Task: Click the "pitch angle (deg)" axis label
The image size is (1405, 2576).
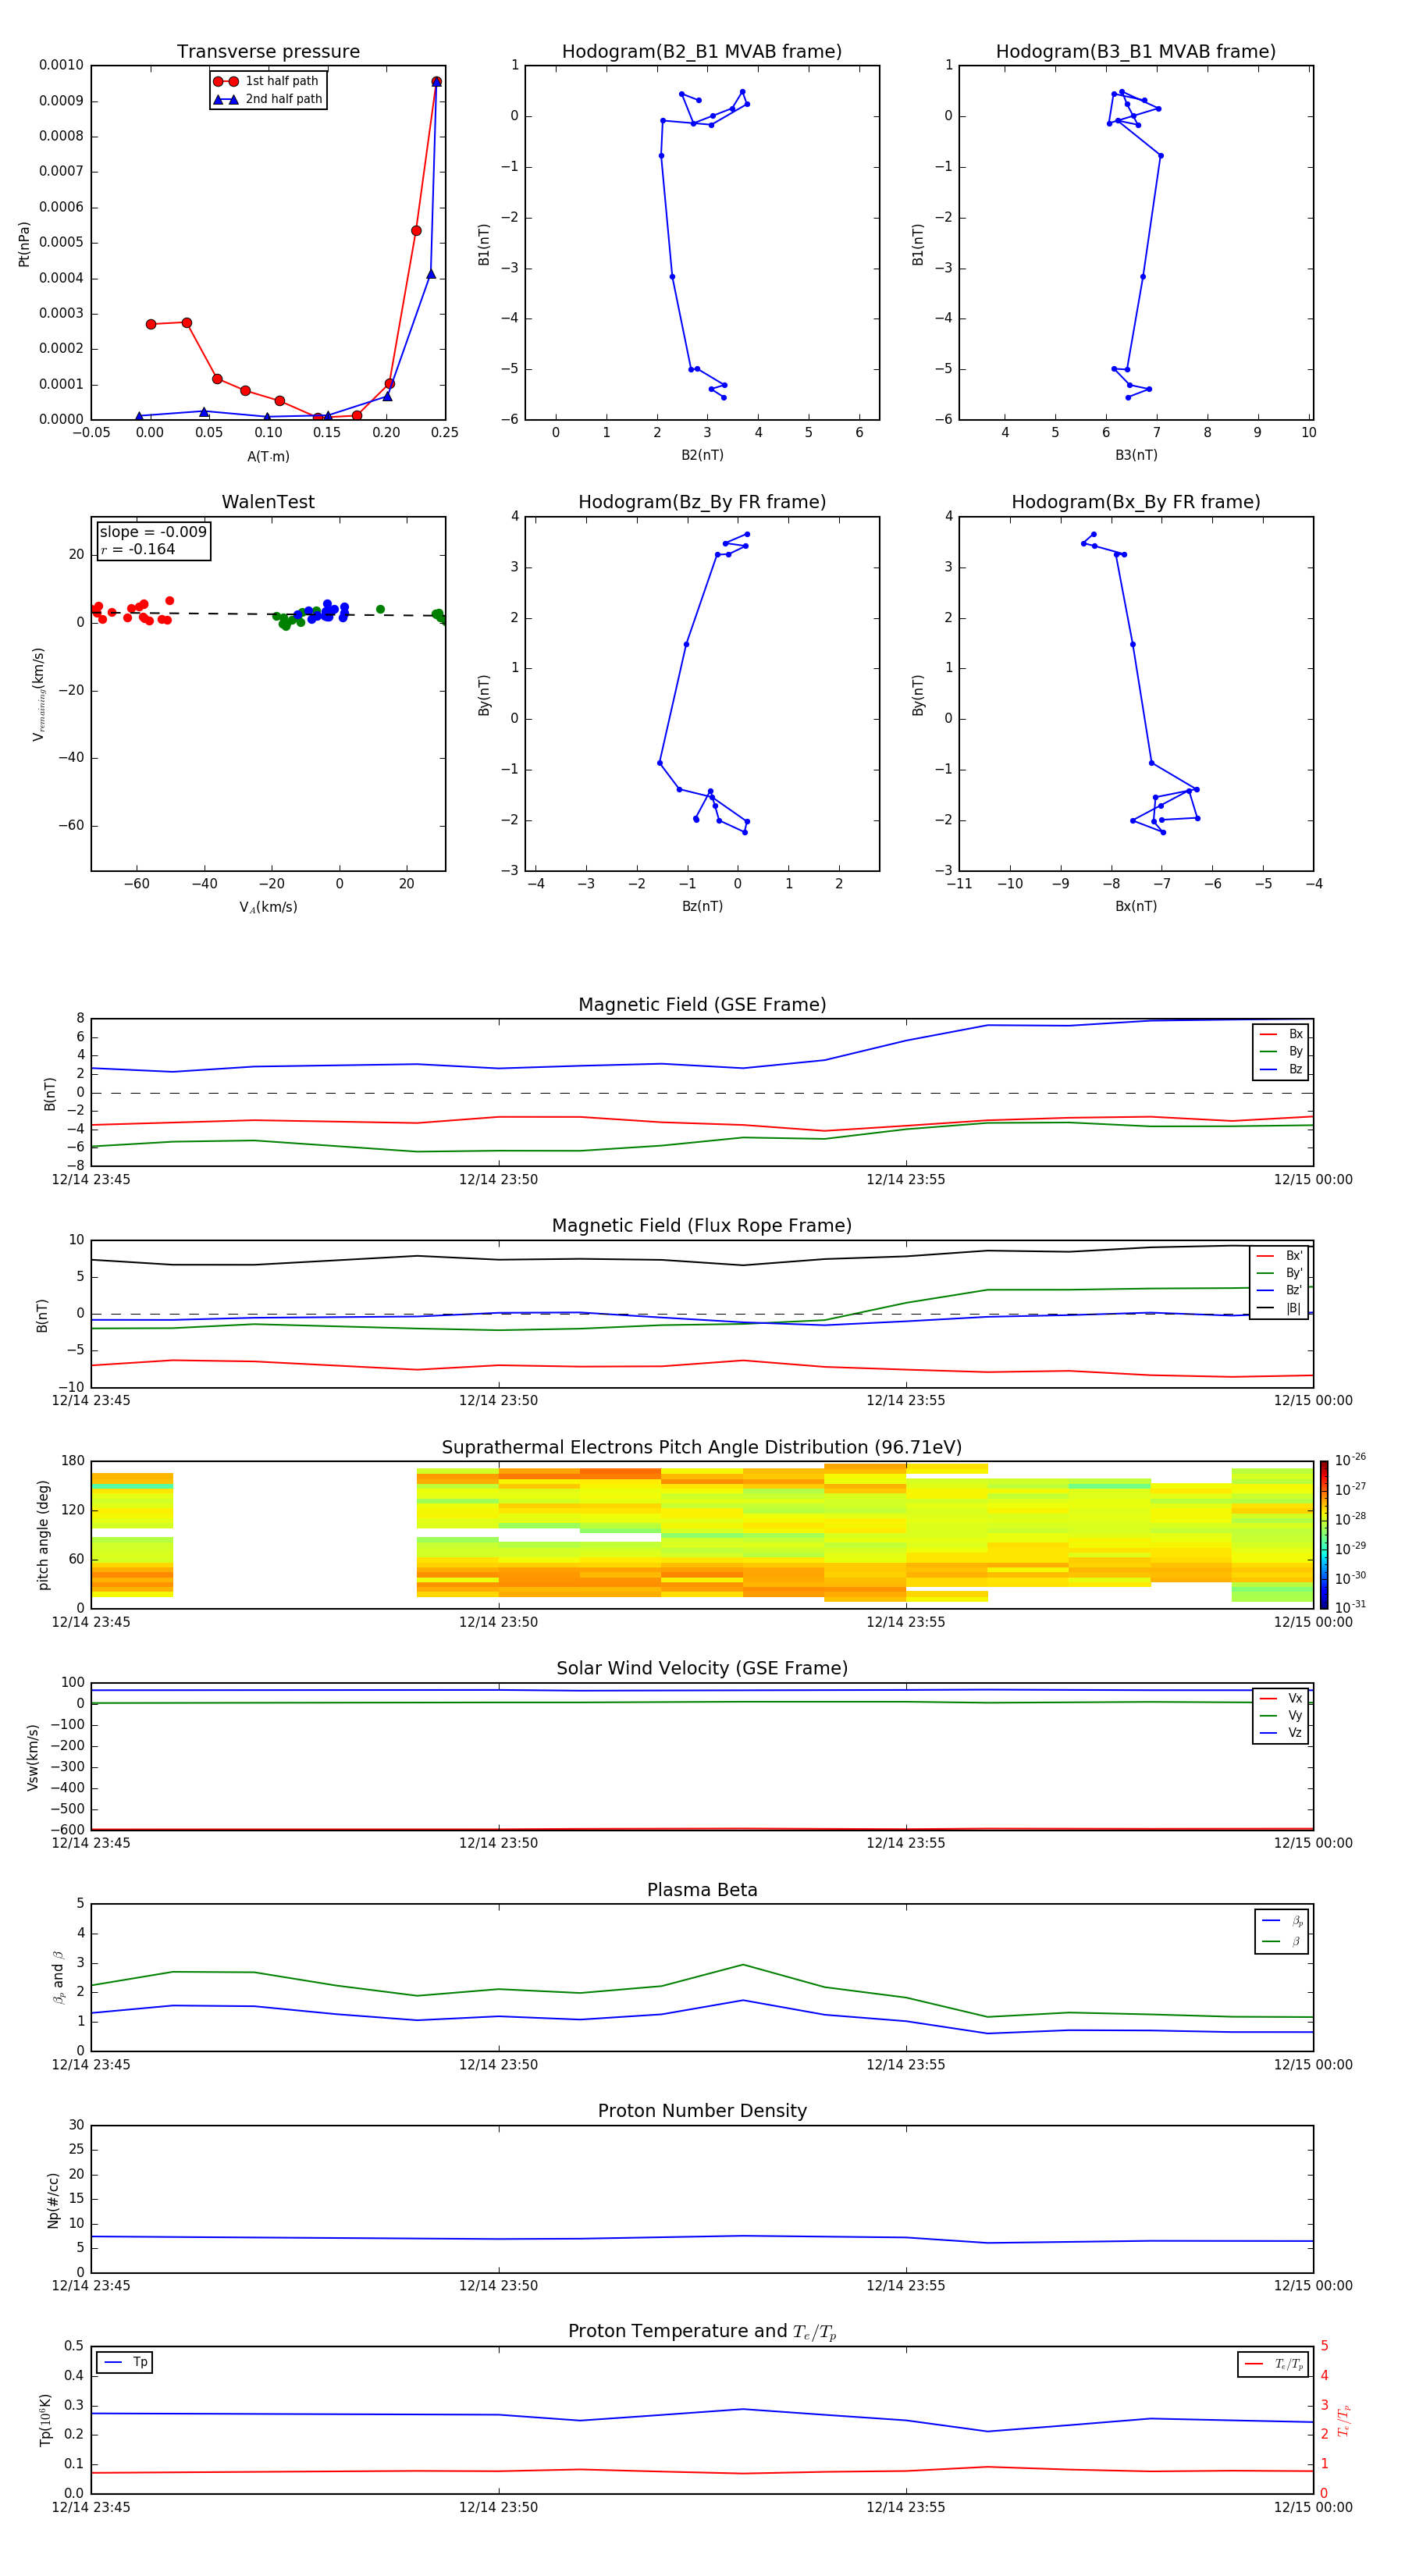Action: tap(43, 1535)
